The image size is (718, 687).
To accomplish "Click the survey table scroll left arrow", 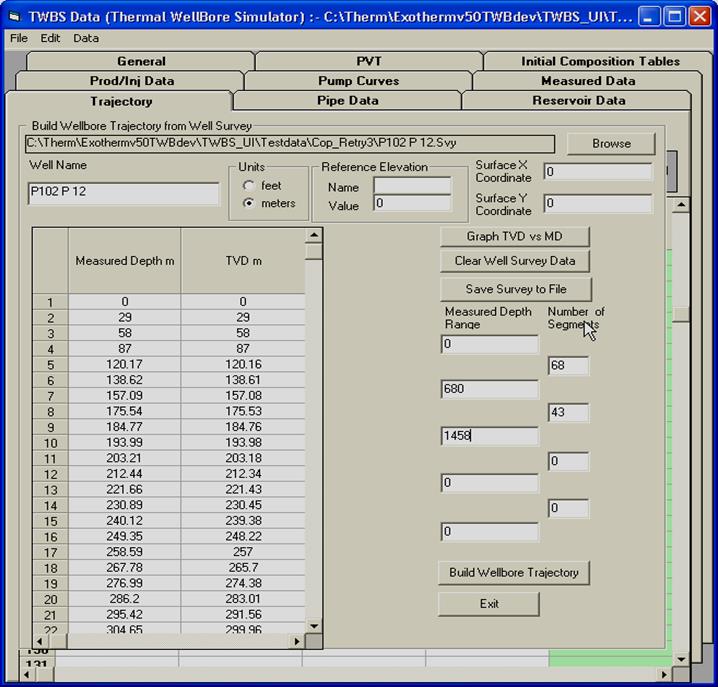I will 39,641.
